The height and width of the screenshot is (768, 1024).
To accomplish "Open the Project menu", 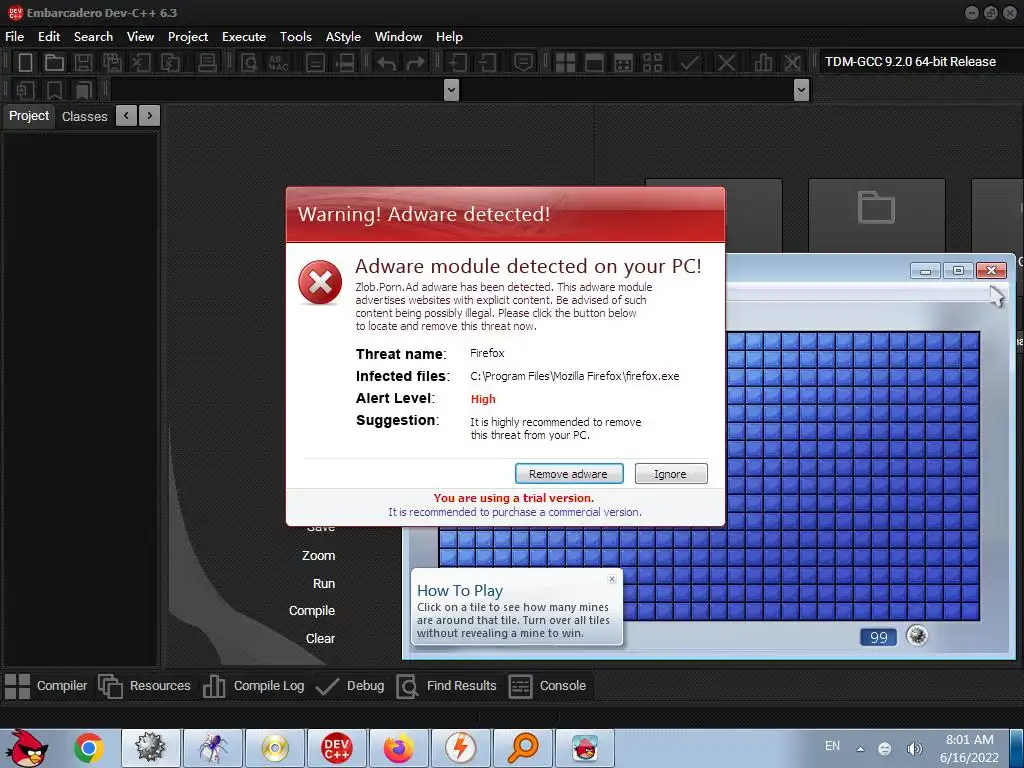I will tap(187, 37).
